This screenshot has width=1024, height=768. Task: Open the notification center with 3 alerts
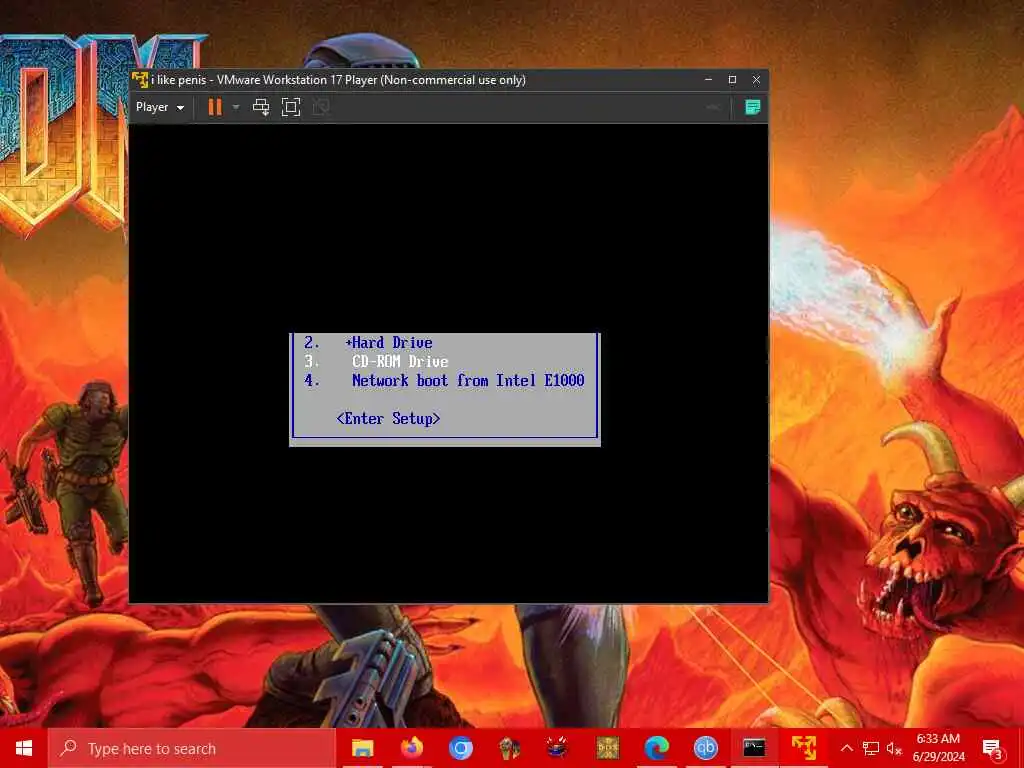(992, 748)
